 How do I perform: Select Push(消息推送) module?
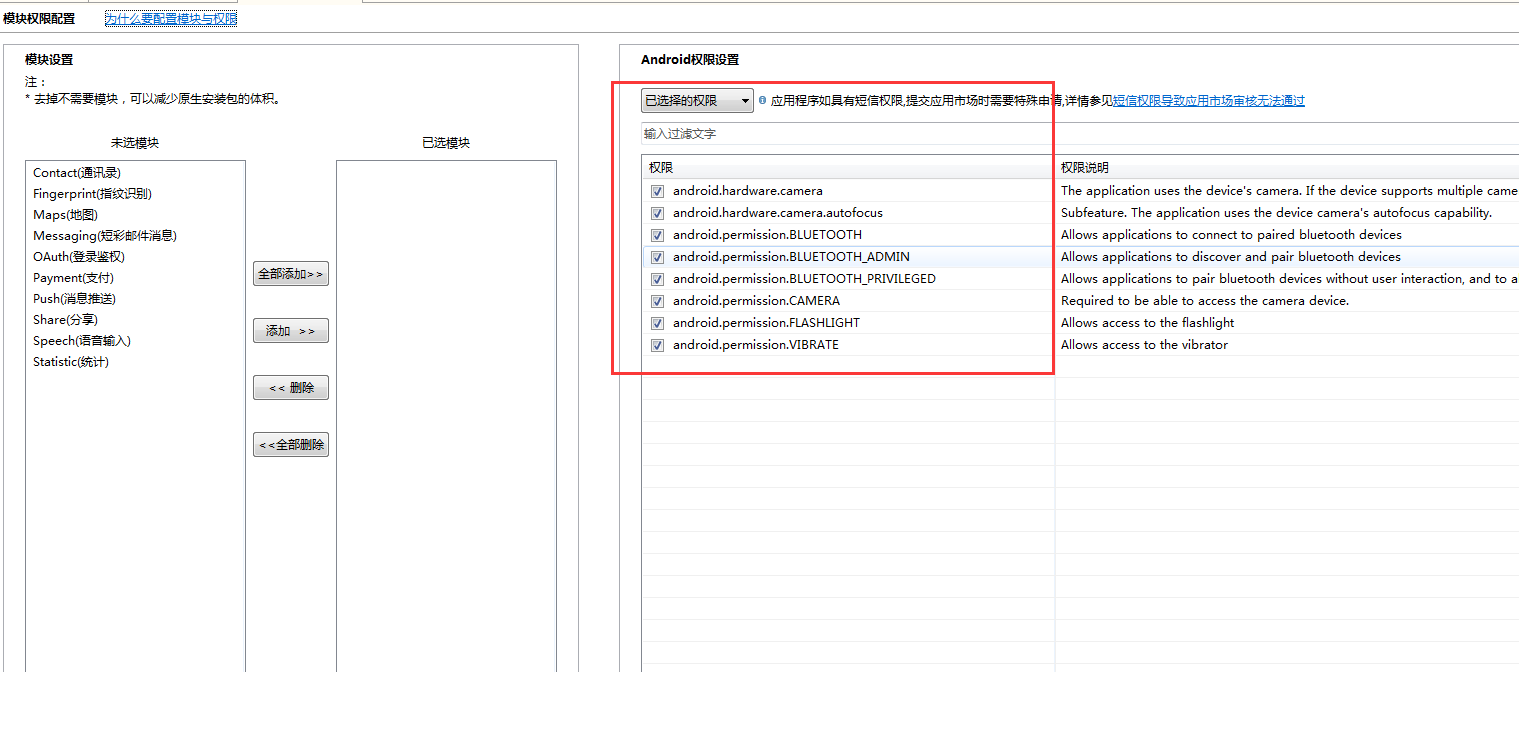[74, 299]
